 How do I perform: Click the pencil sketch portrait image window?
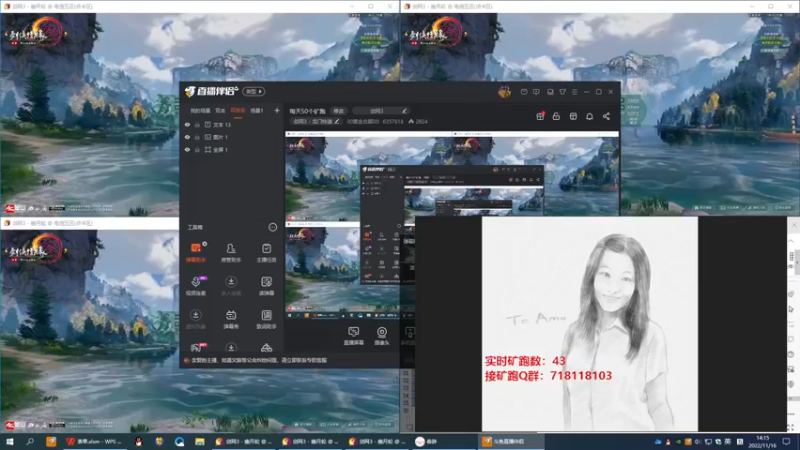coord(590,323)
